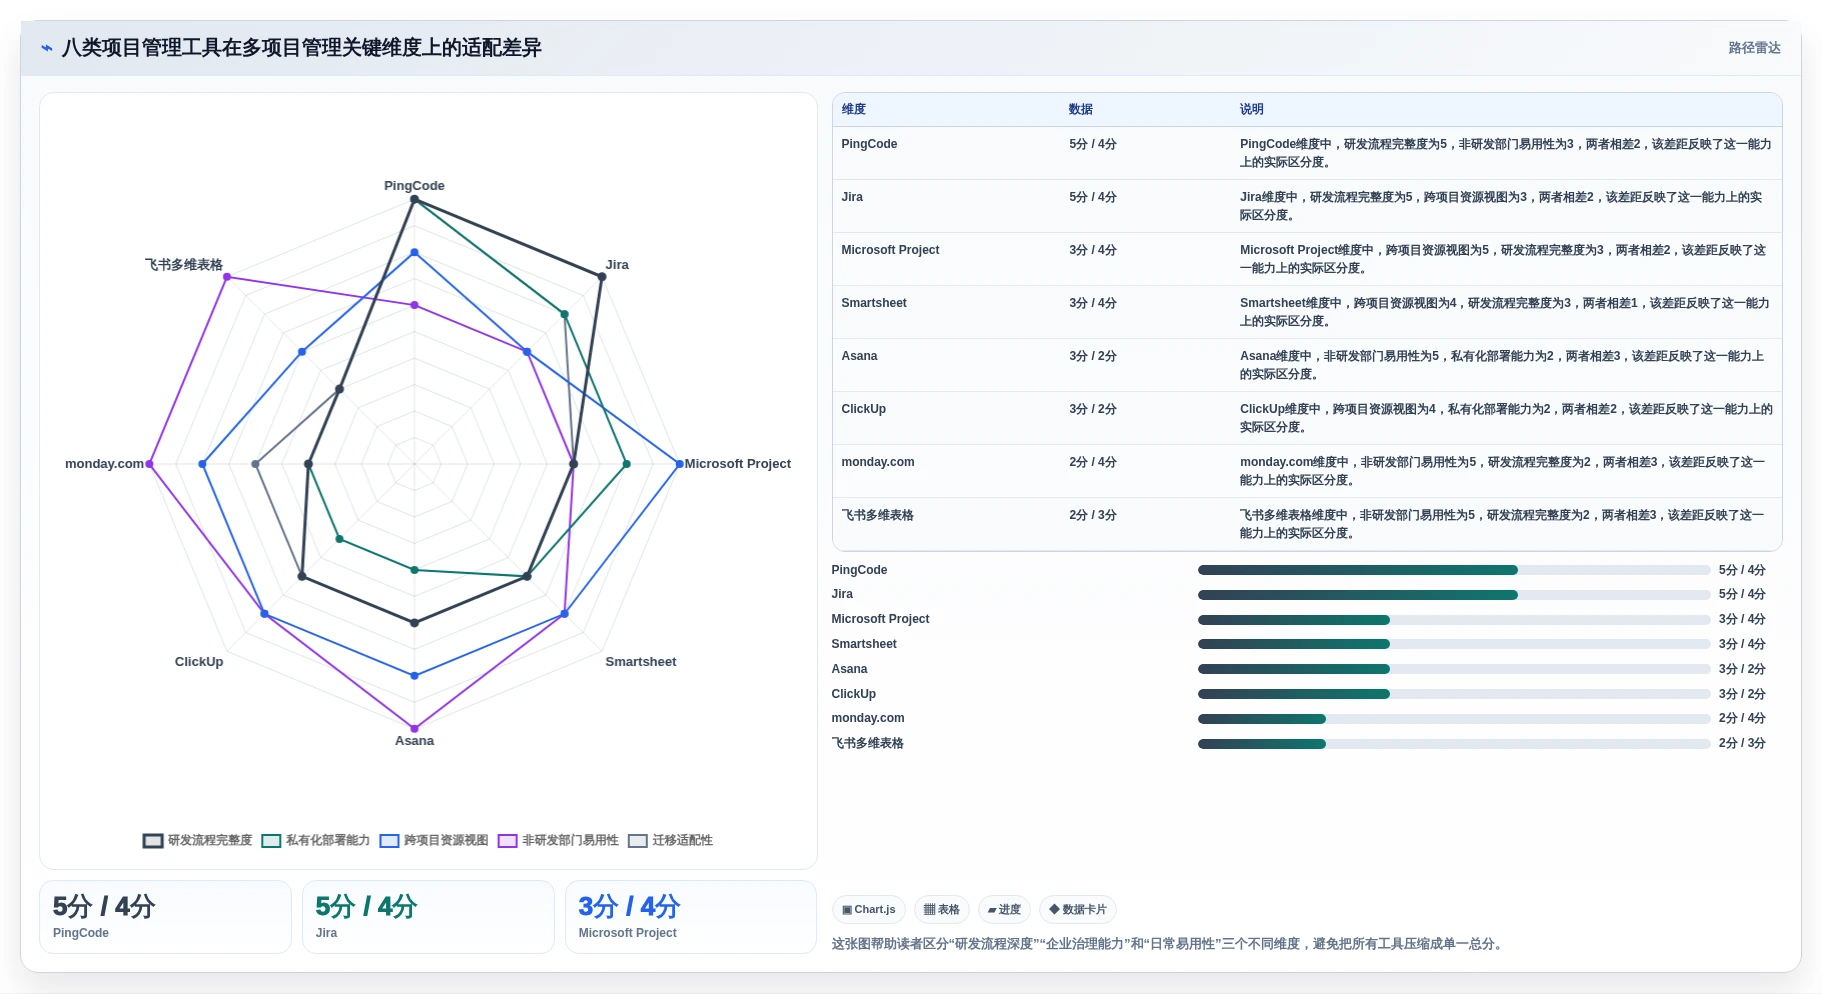Click the Jira progress bar

point(1454,595)
